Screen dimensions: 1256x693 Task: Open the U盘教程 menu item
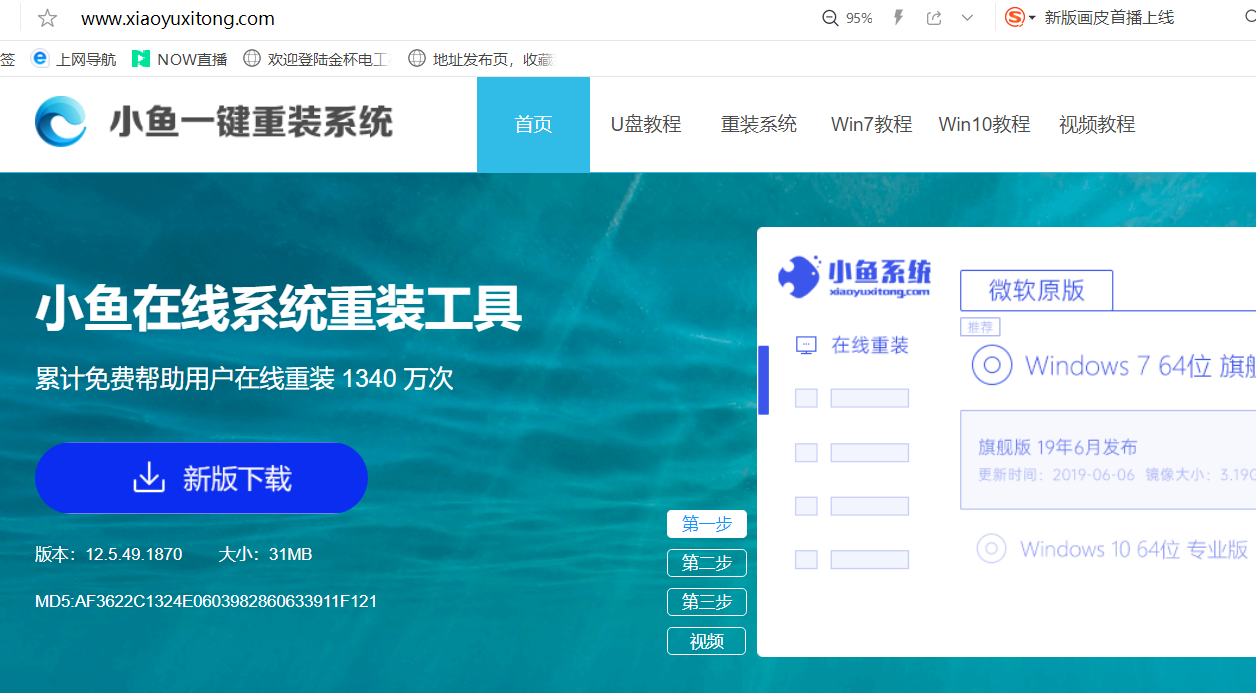pyautogui.click(x=646, y=125)
